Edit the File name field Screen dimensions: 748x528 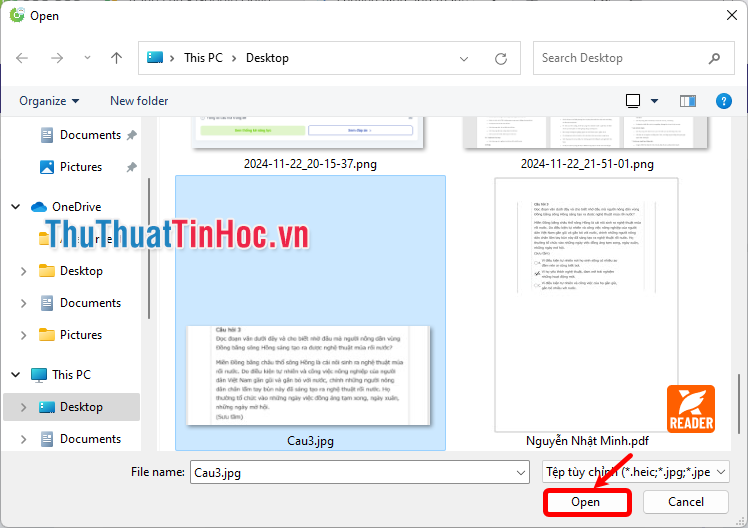(x=353, y=472)
